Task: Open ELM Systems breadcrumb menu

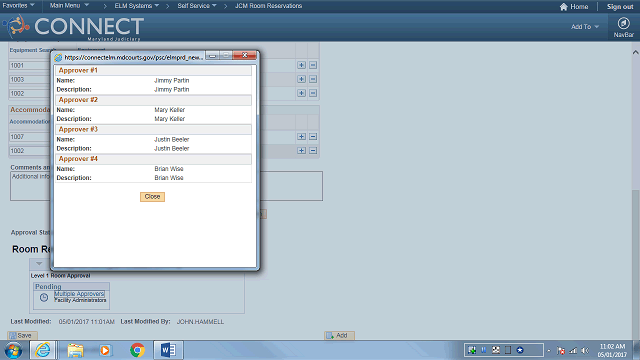Action: pos(136,6)
